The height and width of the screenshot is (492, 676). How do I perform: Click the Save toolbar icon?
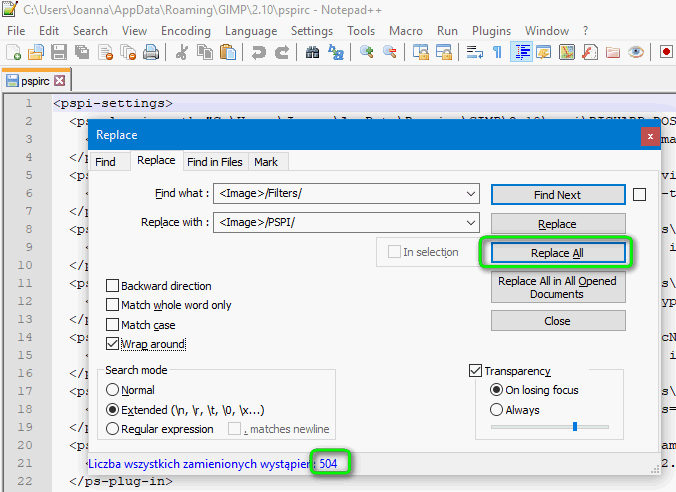[59, 53]
